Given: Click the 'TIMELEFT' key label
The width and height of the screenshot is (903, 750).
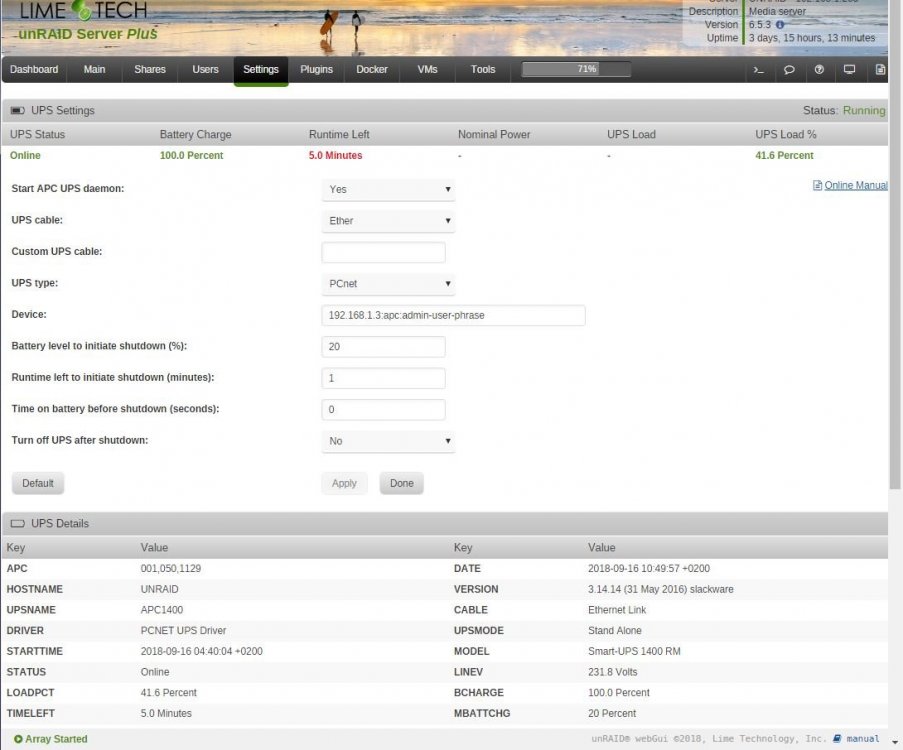Looking at the screenshot, I should [x=31, y=714].
